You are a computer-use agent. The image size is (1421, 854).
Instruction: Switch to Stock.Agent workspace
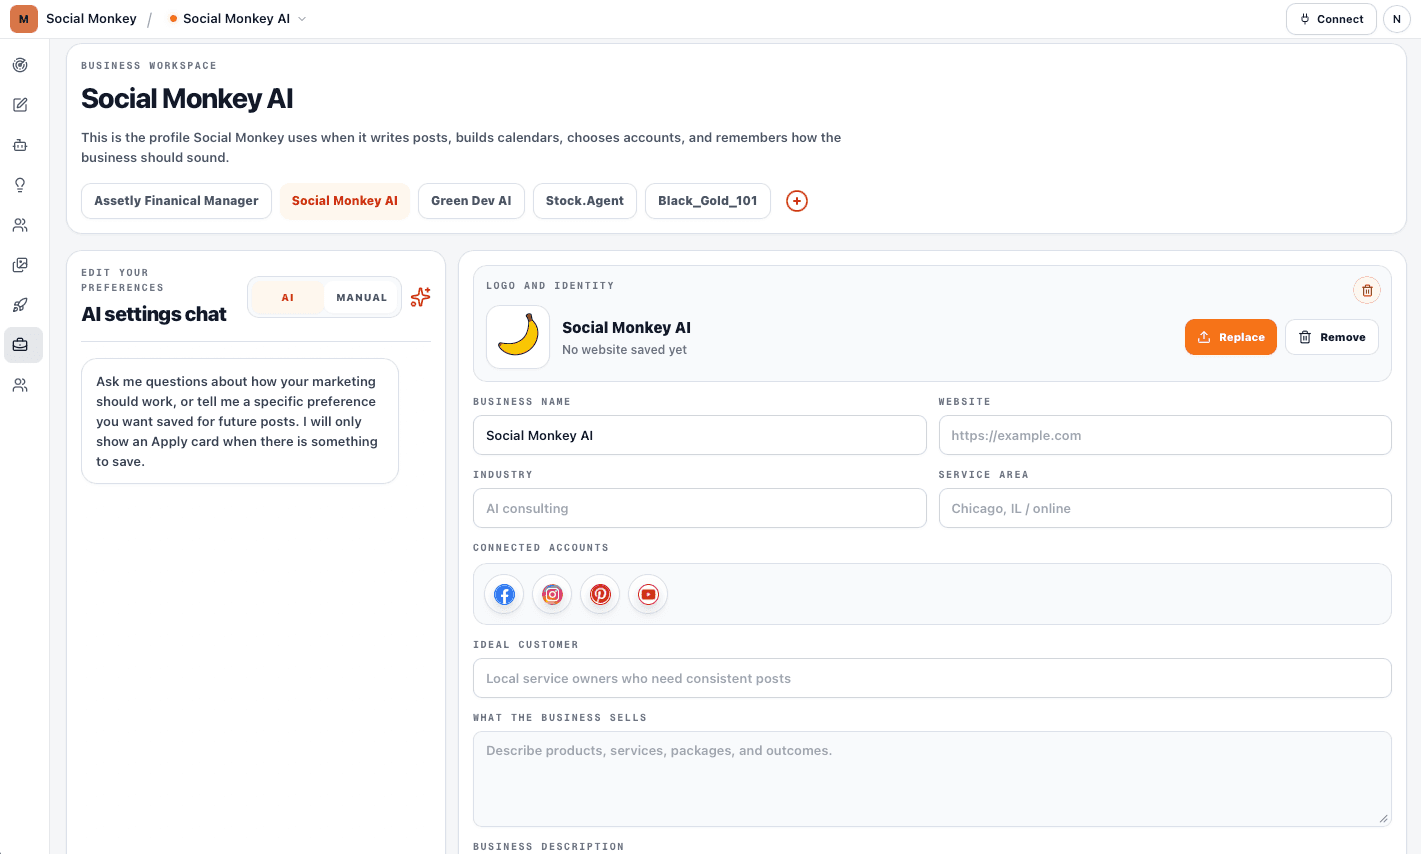(585, 201)
